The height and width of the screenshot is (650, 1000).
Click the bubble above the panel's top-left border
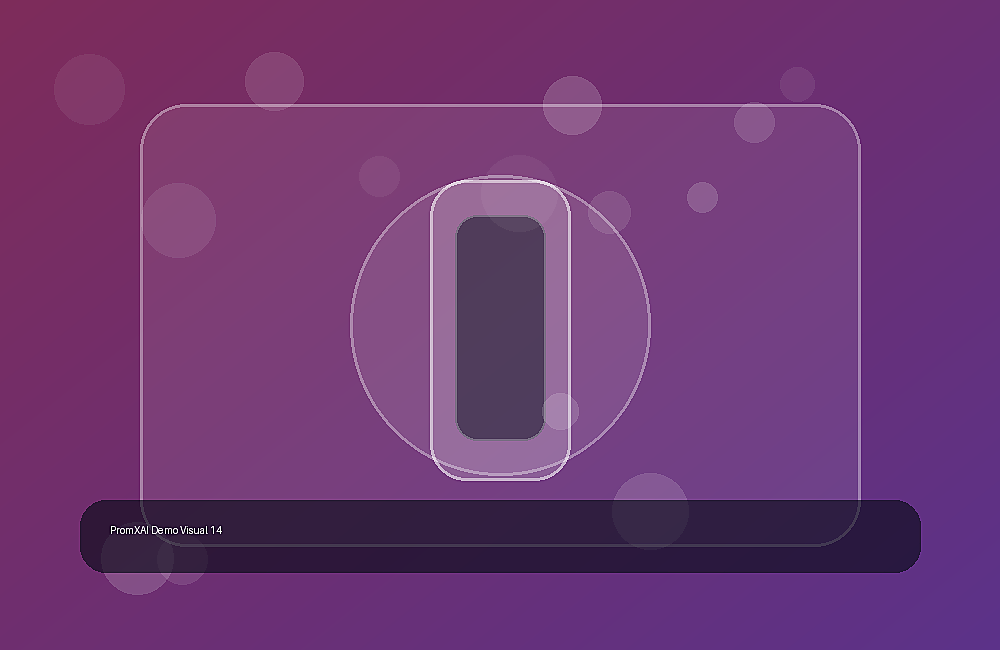click(274, 81)
